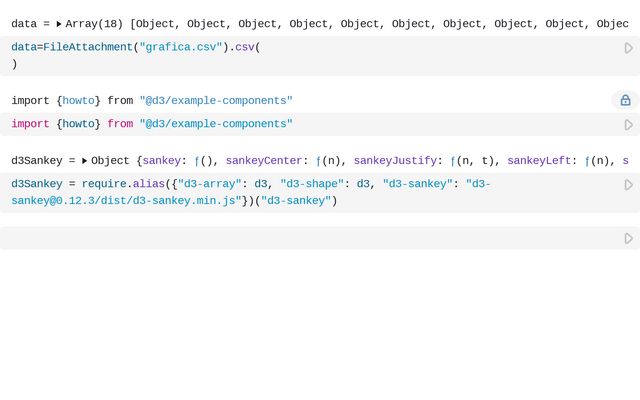Click the lock icon on import output
The image size is (640, 400).
click(625, 100)
